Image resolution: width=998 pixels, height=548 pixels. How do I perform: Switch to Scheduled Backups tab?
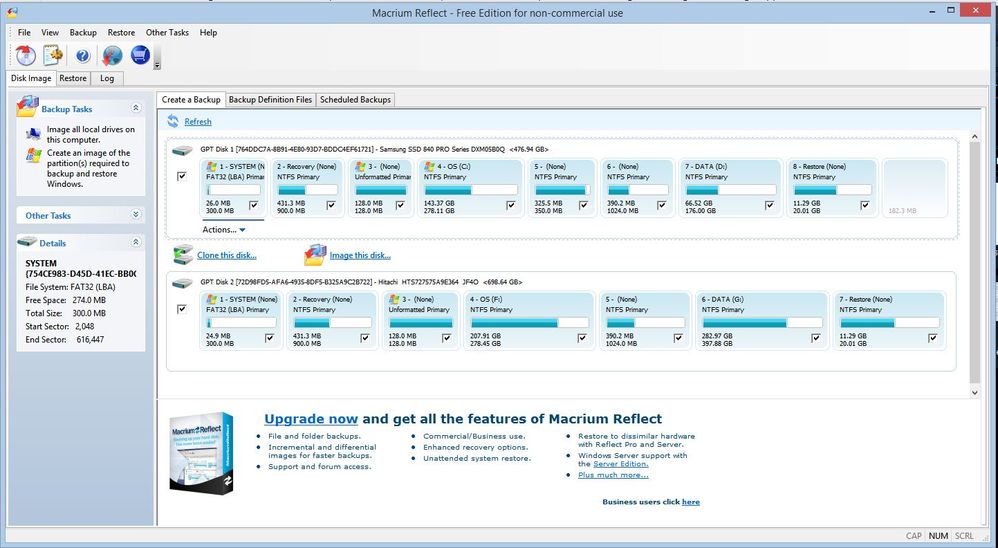tap(355, 100)
